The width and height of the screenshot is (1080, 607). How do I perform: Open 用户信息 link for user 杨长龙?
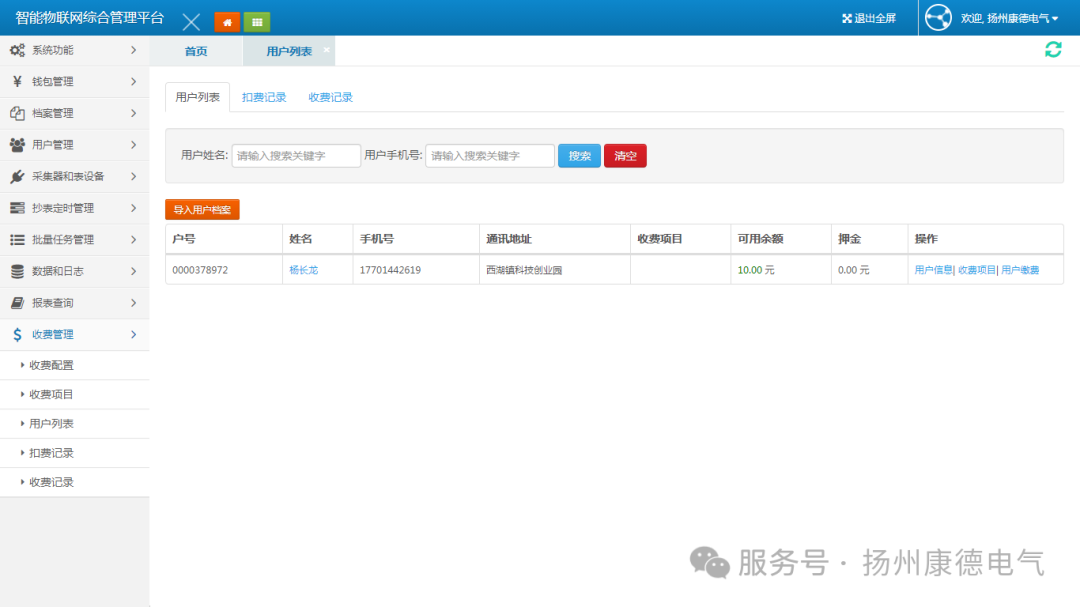click(x=935, y=270)
